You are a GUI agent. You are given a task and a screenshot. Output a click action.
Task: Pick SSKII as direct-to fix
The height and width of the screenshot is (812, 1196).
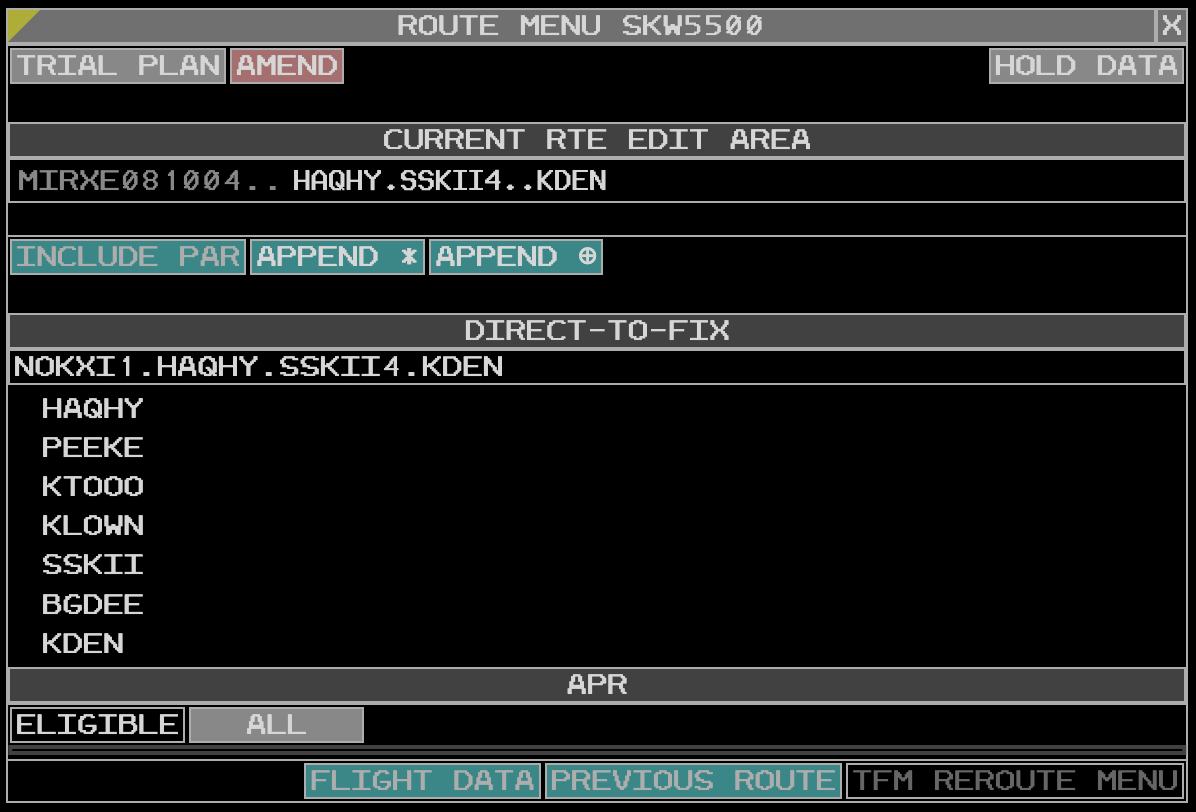pyautogui.click(x=92, y=565)
